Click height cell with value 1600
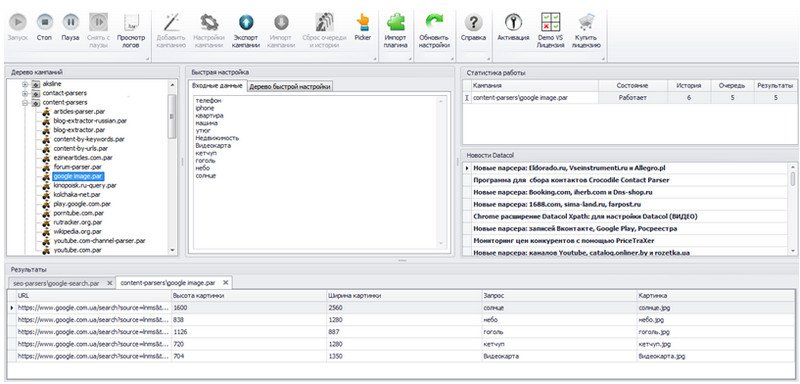The height and width of the screenshot is (384, 800). click(x=249, y=308)
